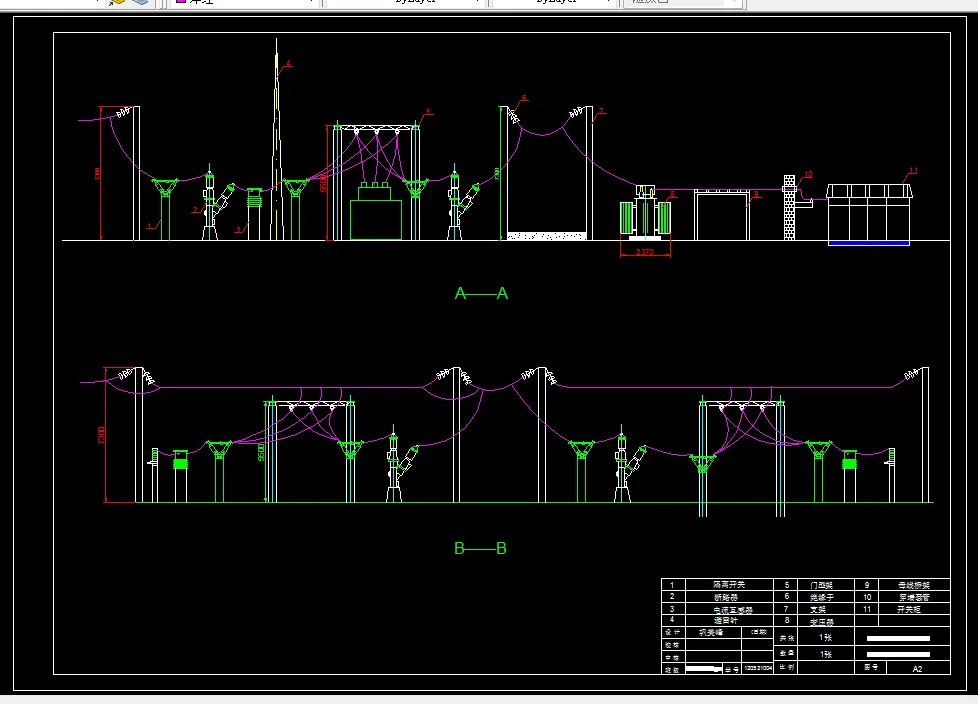
Task: Select legend cell '隔离开关' in the title block
Action: [x=729, y=585]
